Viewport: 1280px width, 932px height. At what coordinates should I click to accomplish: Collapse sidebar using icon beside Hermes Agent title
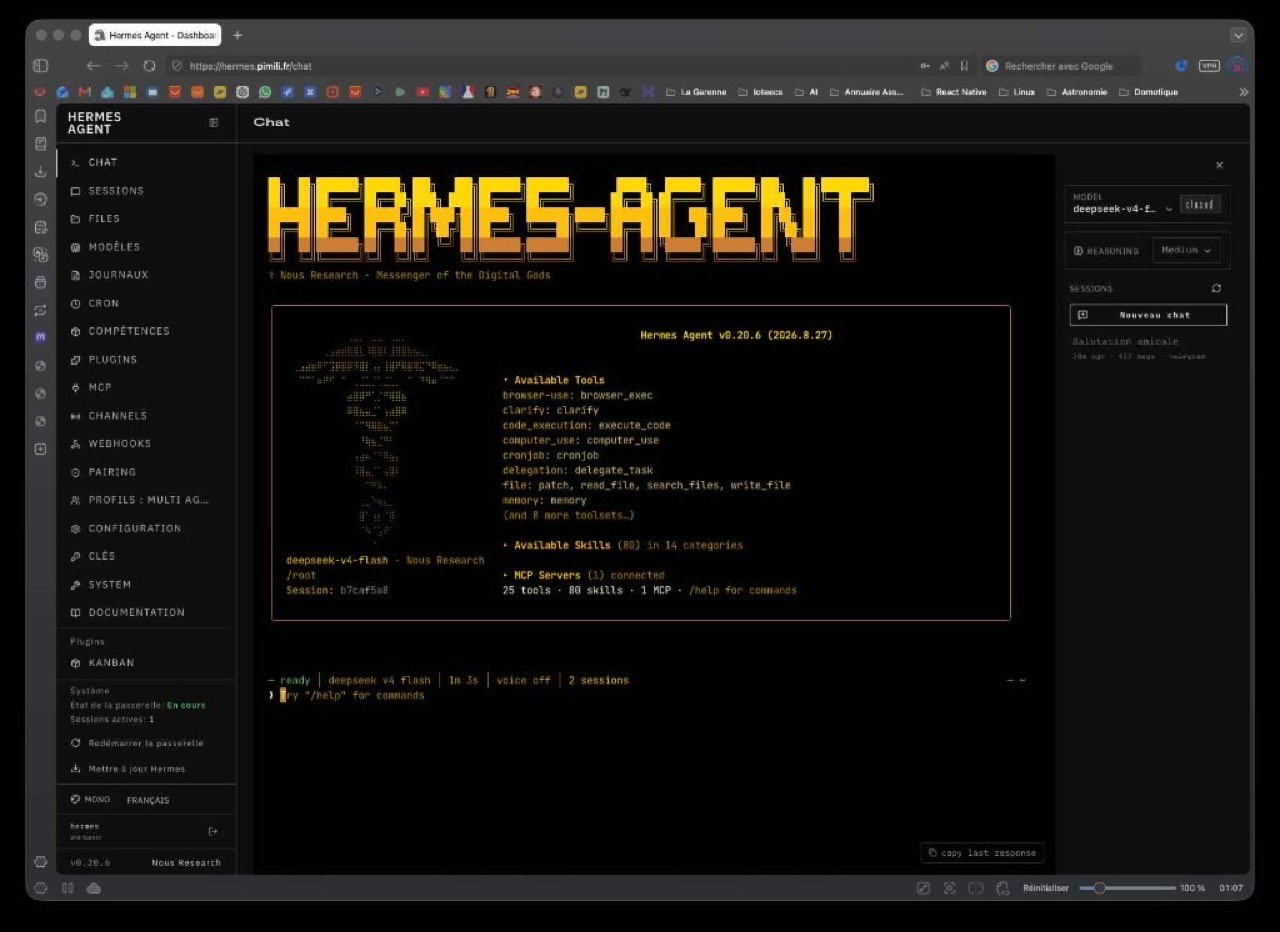pyautogui.click(x=213, y=123)
